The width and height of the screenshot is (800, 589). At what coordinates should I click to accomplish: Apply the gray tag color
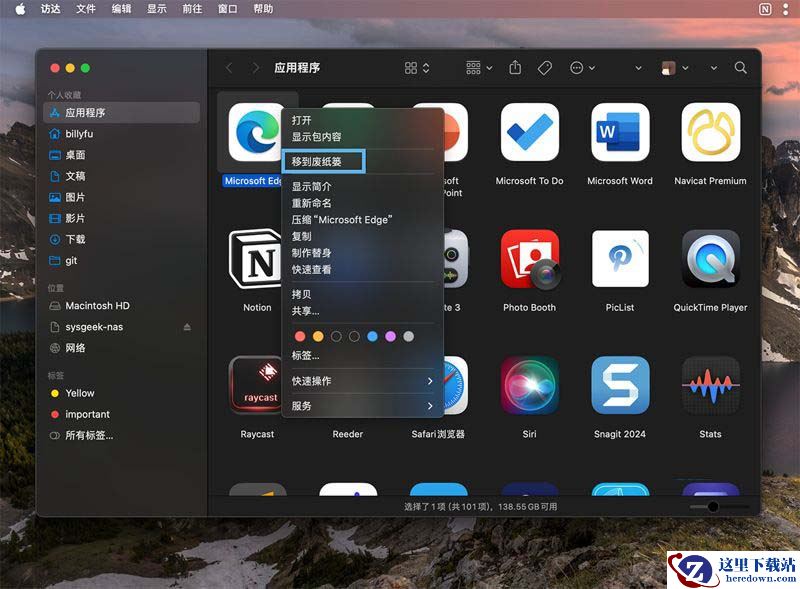tap(409, 336)
